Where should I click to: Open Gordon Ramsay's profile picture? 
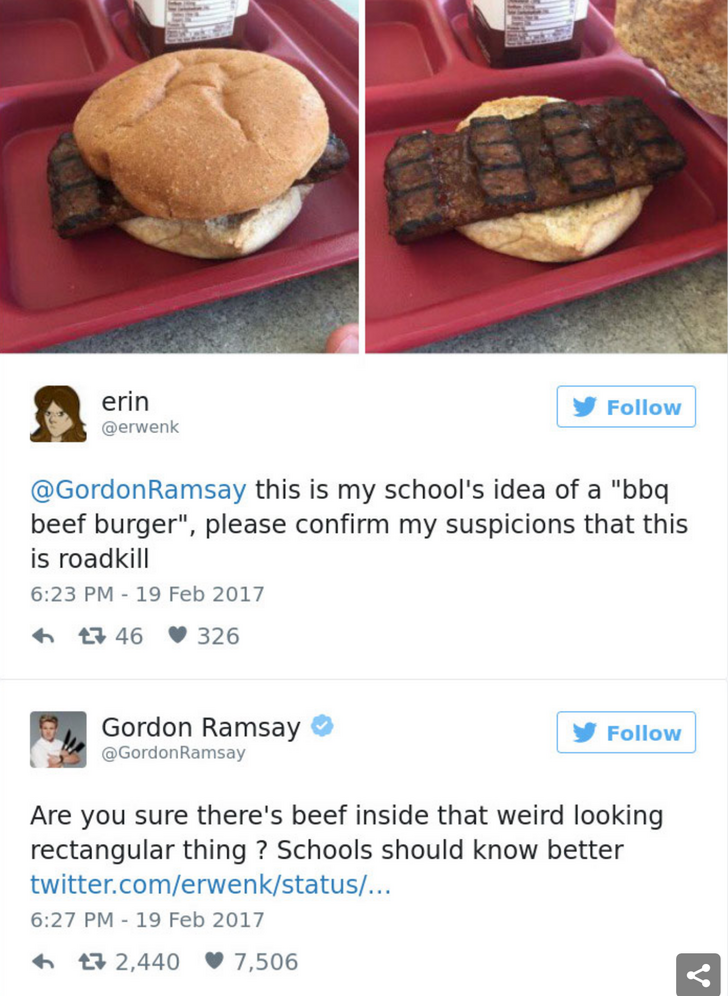tap(58, 739)
